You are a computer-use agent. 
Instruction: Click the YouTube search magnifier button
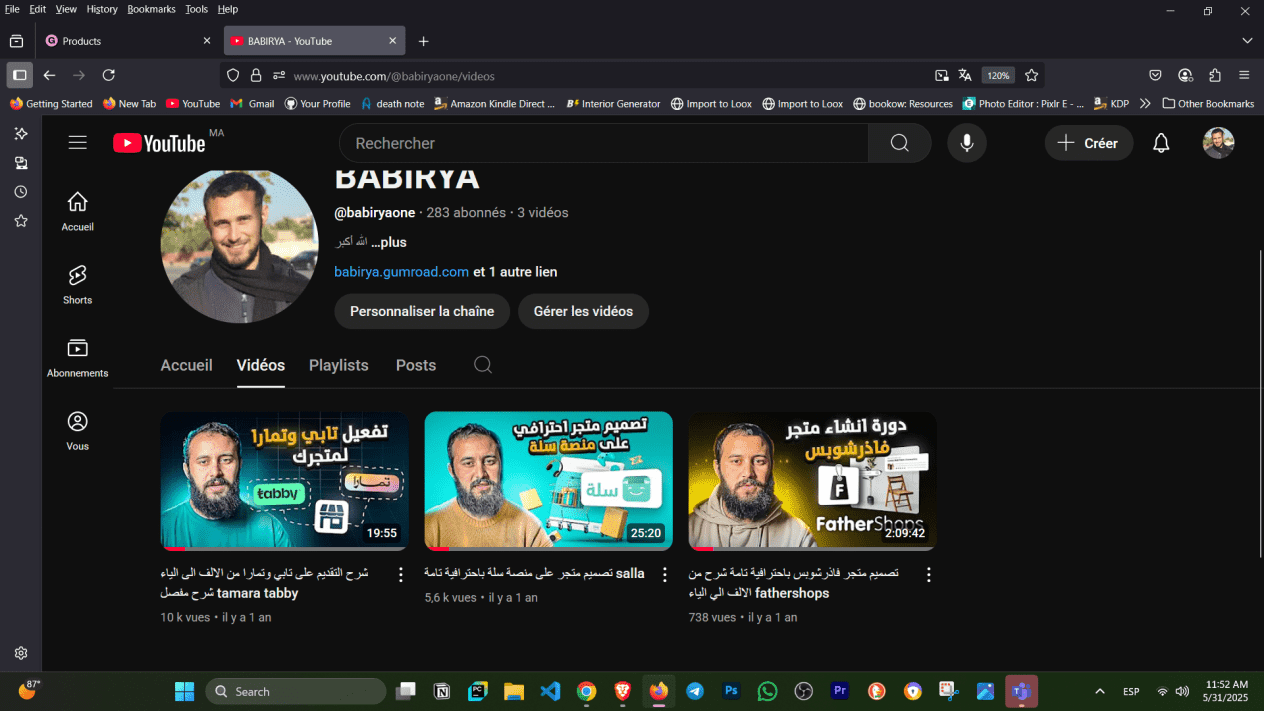pos(899,143)
